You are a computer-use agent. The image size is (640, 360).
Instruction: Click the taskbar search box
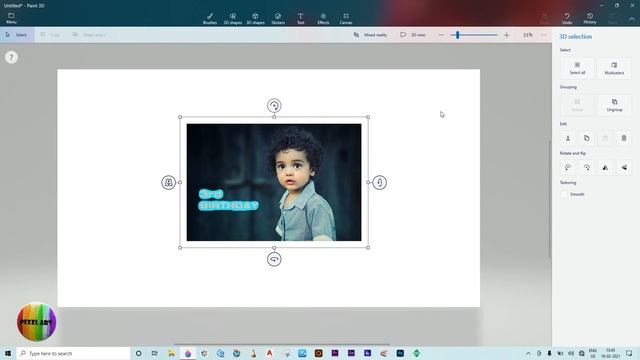click(73, 353)
